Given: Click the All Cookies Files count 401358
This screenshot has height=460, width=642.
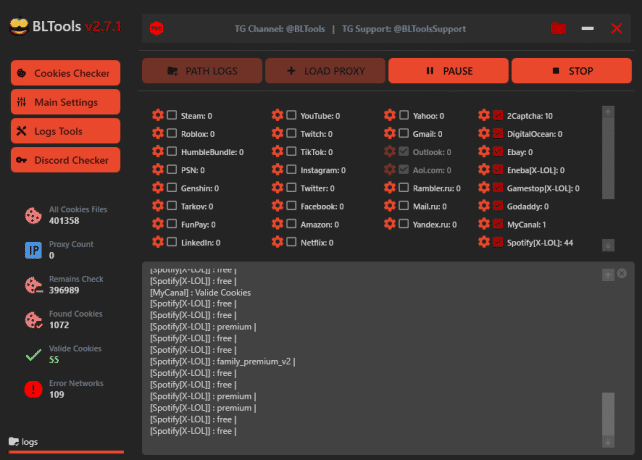Looking at the screenshot, I should pos(64,220).
